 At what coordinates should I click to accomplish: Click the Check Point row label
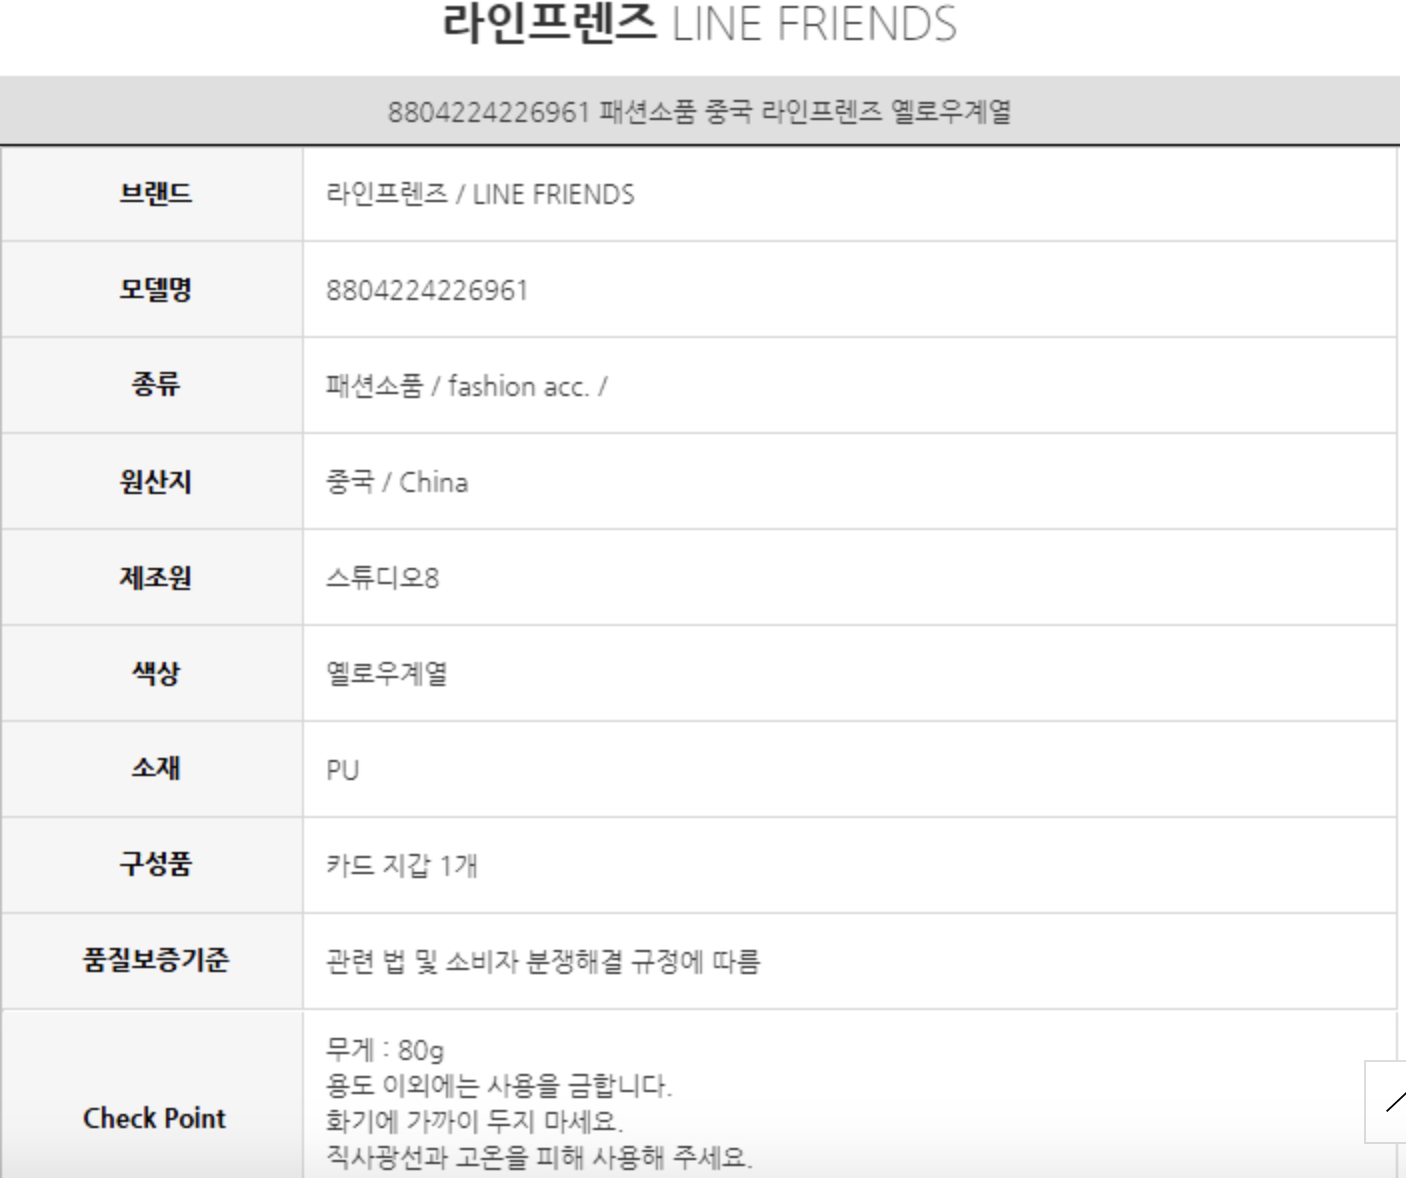(x=155, y=1118)
